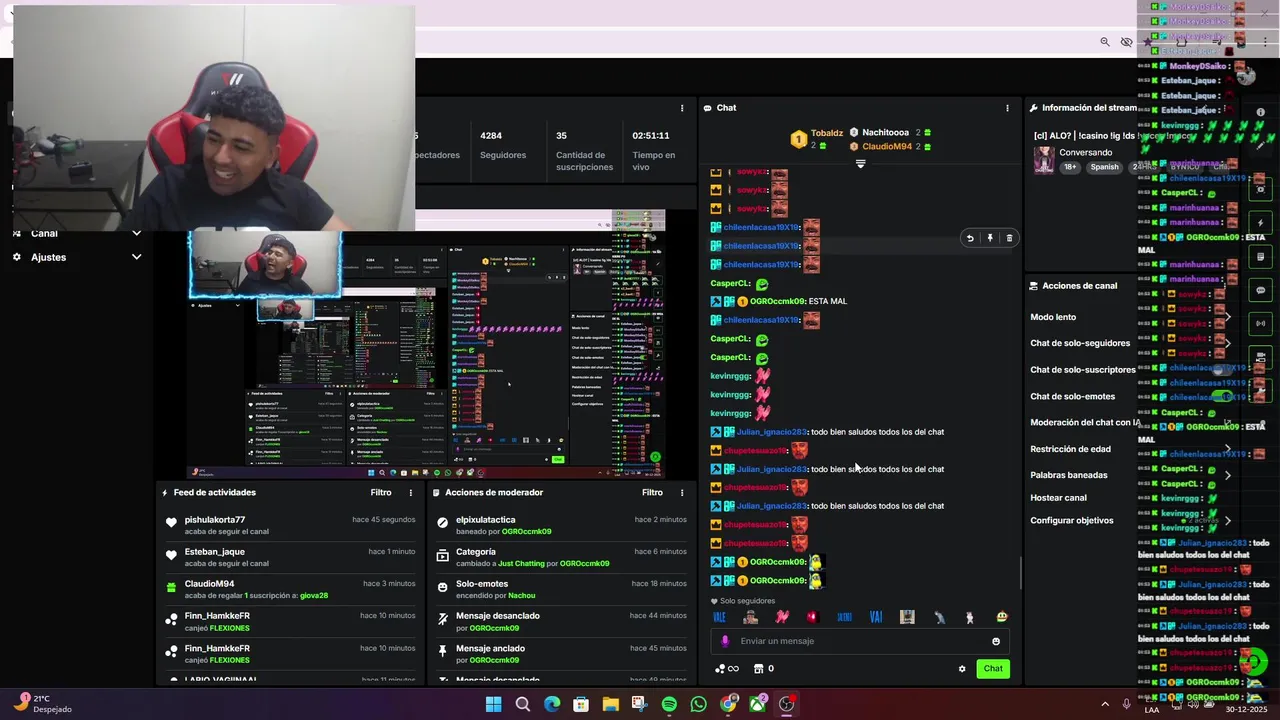The width and height of the screenshot is (1280, 720).
Task: Open Restricción de edad chevron
Action: pyautogui.click(x=1228, y=449)
